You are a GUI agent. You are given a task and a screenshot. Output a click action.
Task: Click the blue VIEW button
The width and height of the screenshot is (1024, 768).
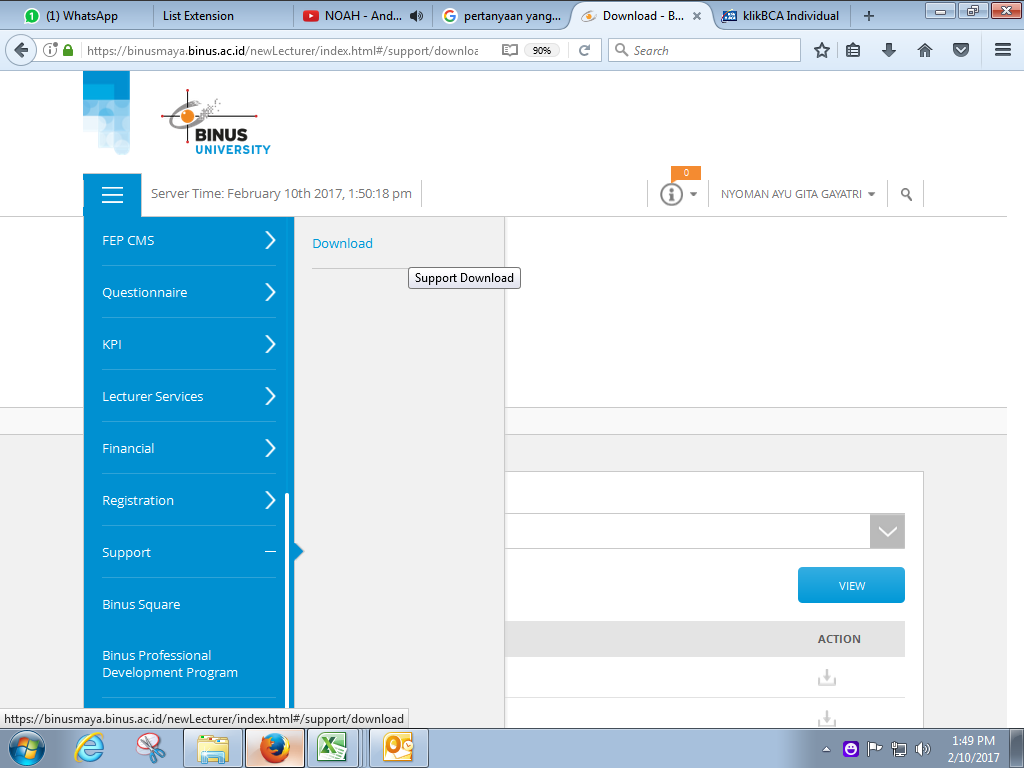point(851,586)
